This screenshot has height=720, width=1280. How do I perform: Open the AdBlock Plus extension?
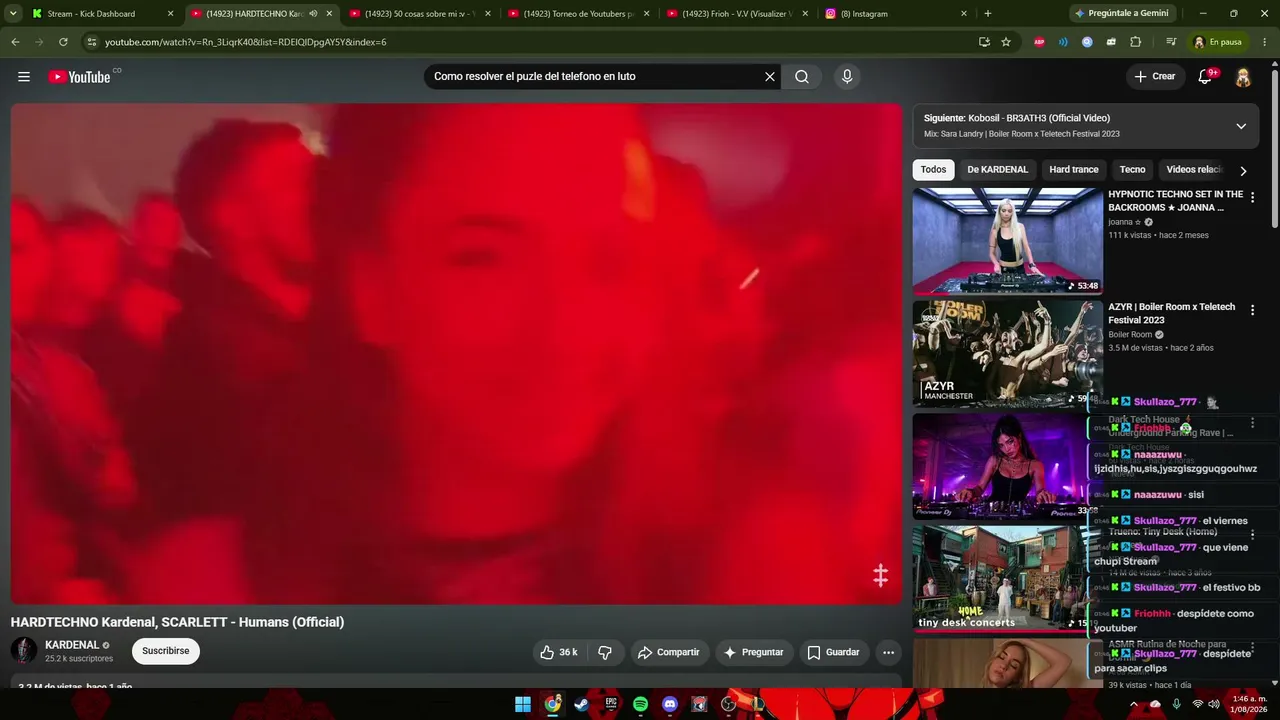coord(1040,42)
